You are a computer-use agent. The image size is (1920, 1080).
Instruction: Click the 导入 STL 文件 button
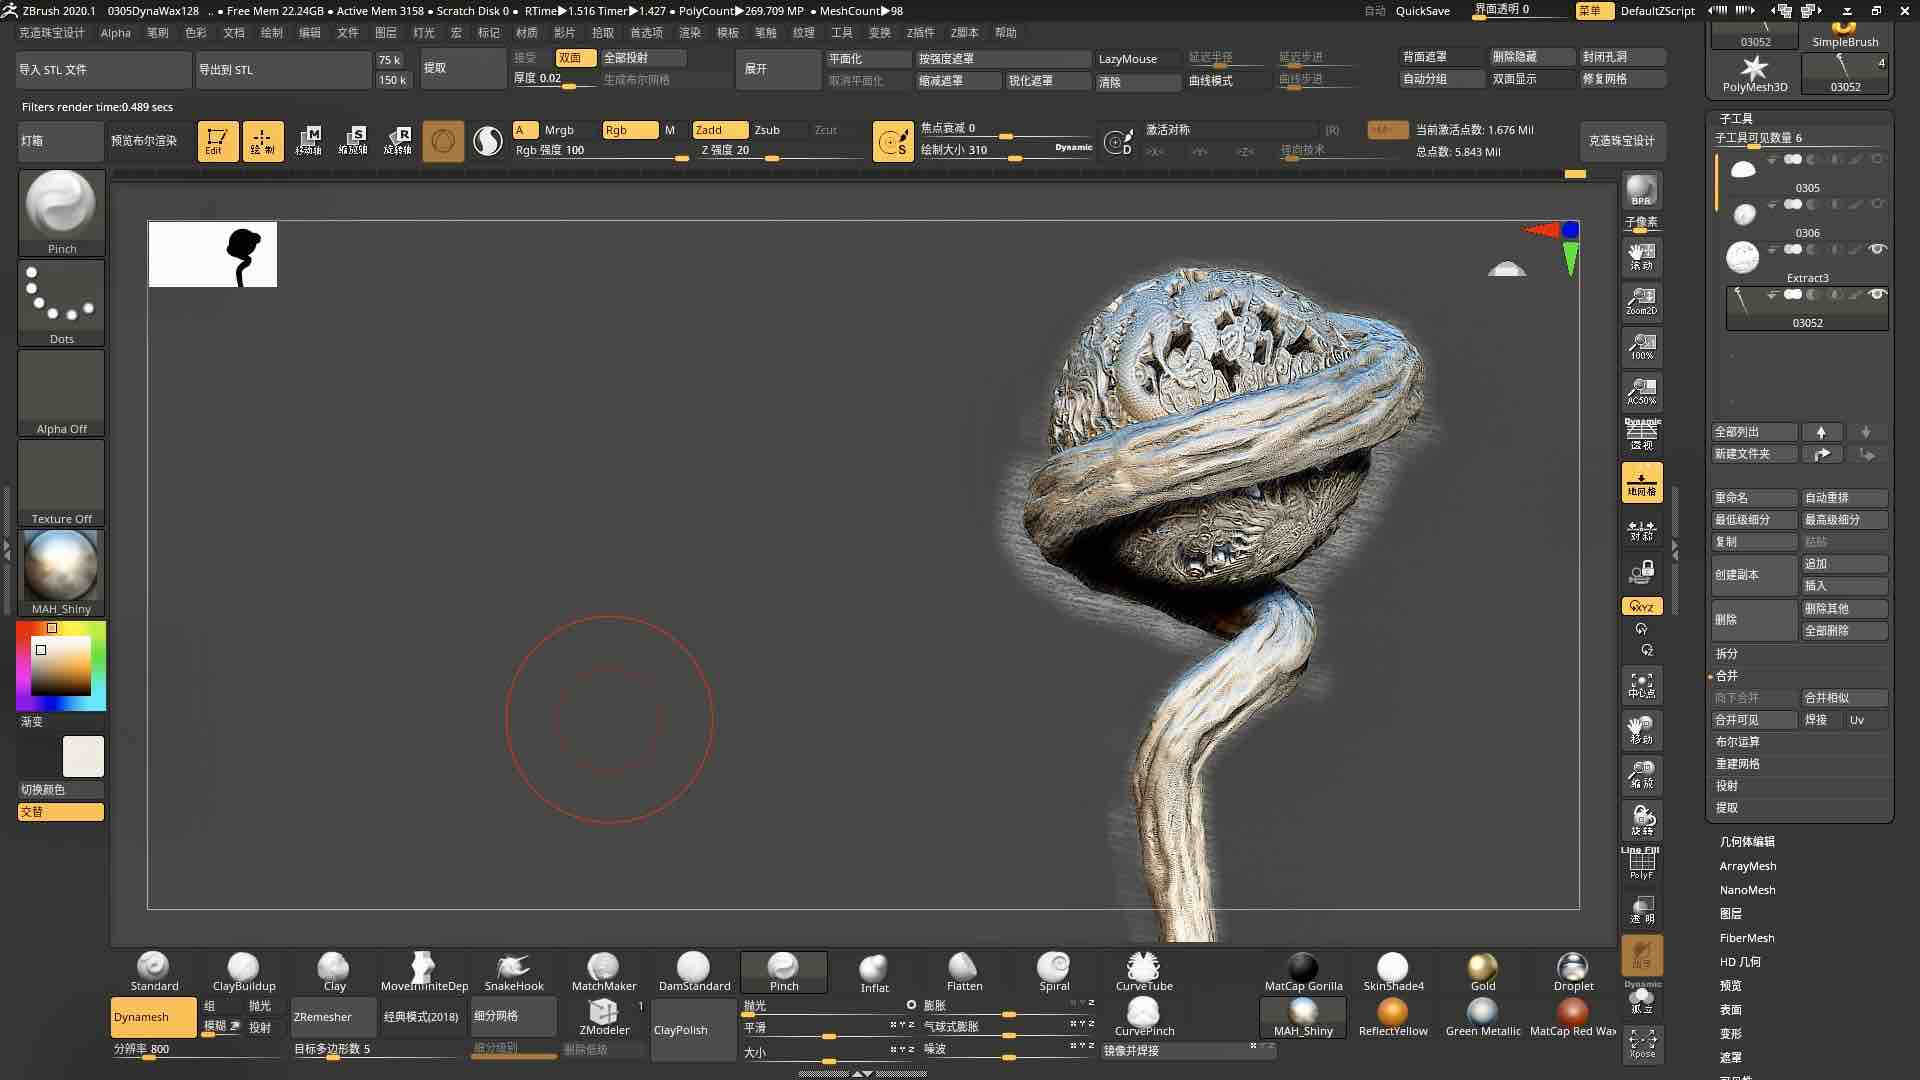[103, 69]
